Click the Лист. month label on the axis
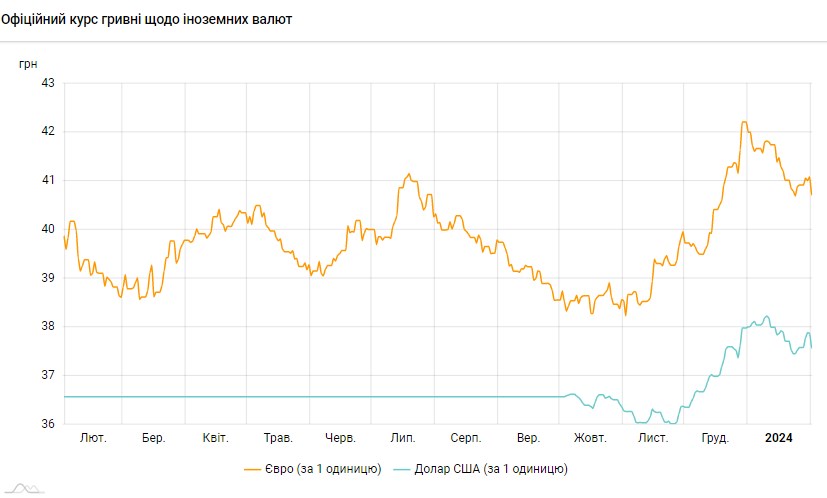This screenshot has width=827, height=498. 653,438
